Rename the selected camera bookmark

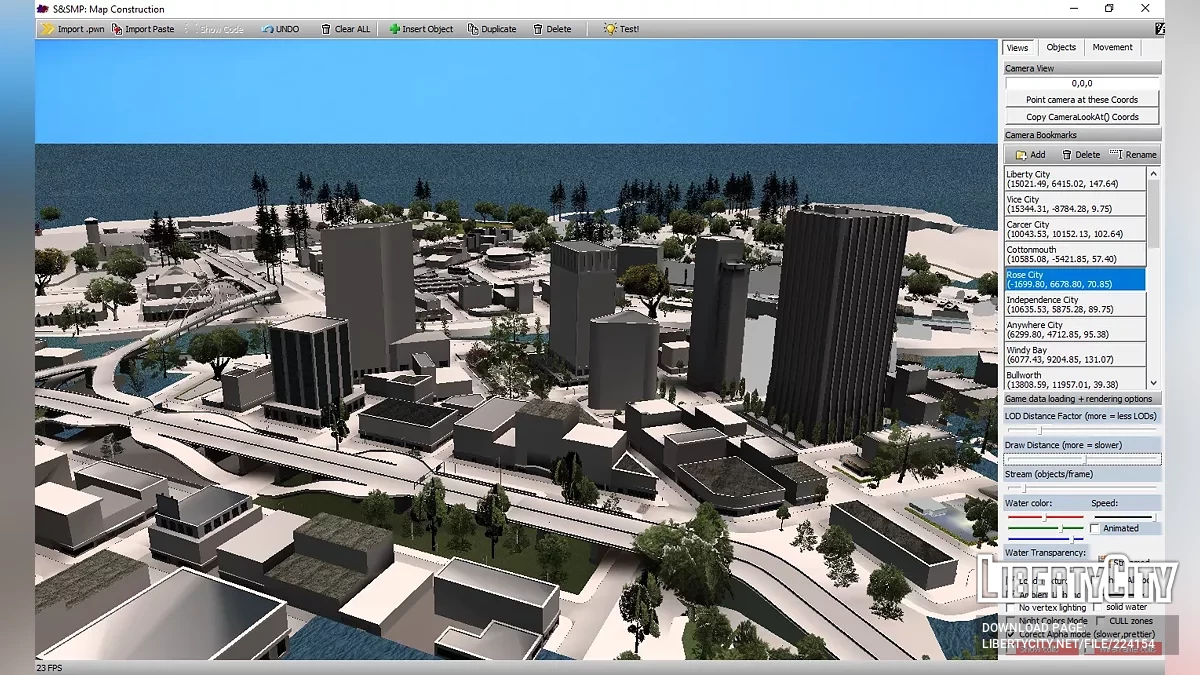[1133, 155]
